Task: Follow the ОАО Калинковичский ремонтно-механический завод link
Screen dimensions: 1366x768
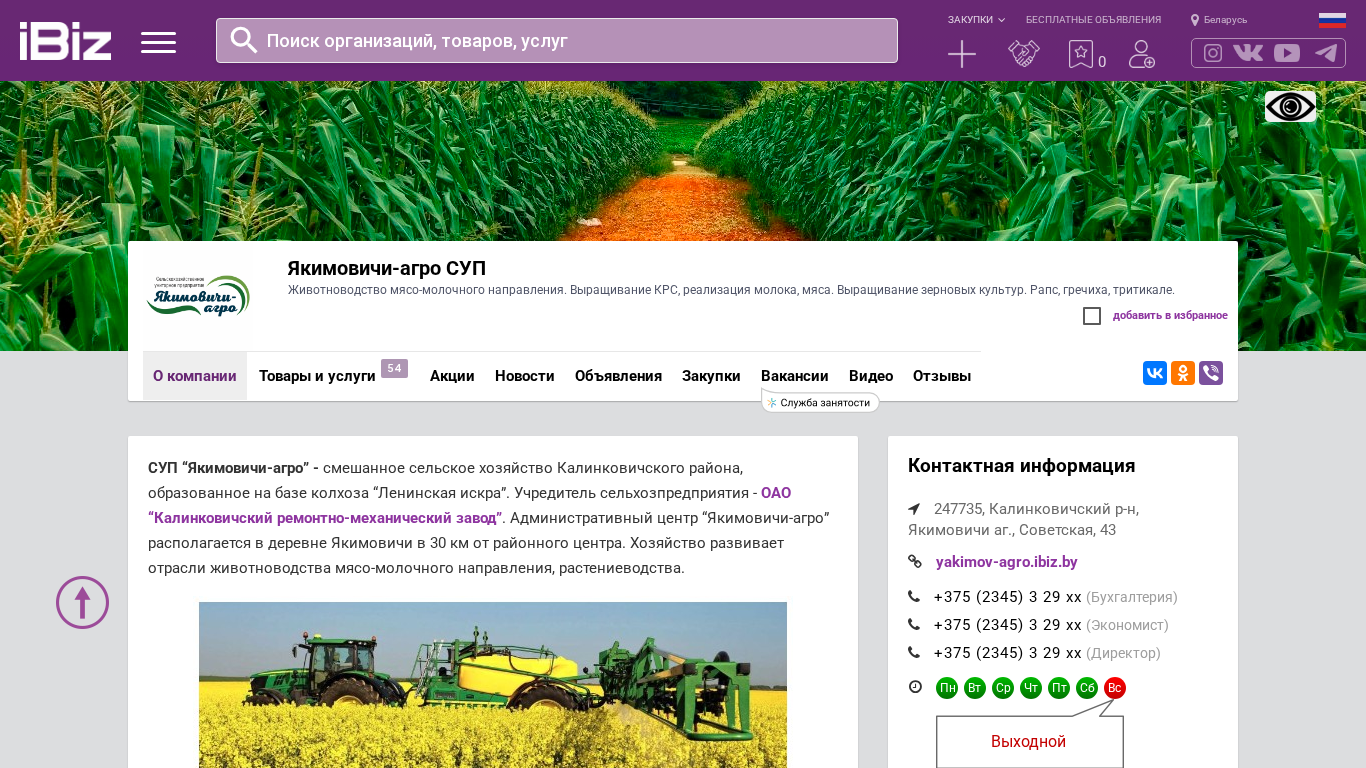Action: click(x=470, y=505)
